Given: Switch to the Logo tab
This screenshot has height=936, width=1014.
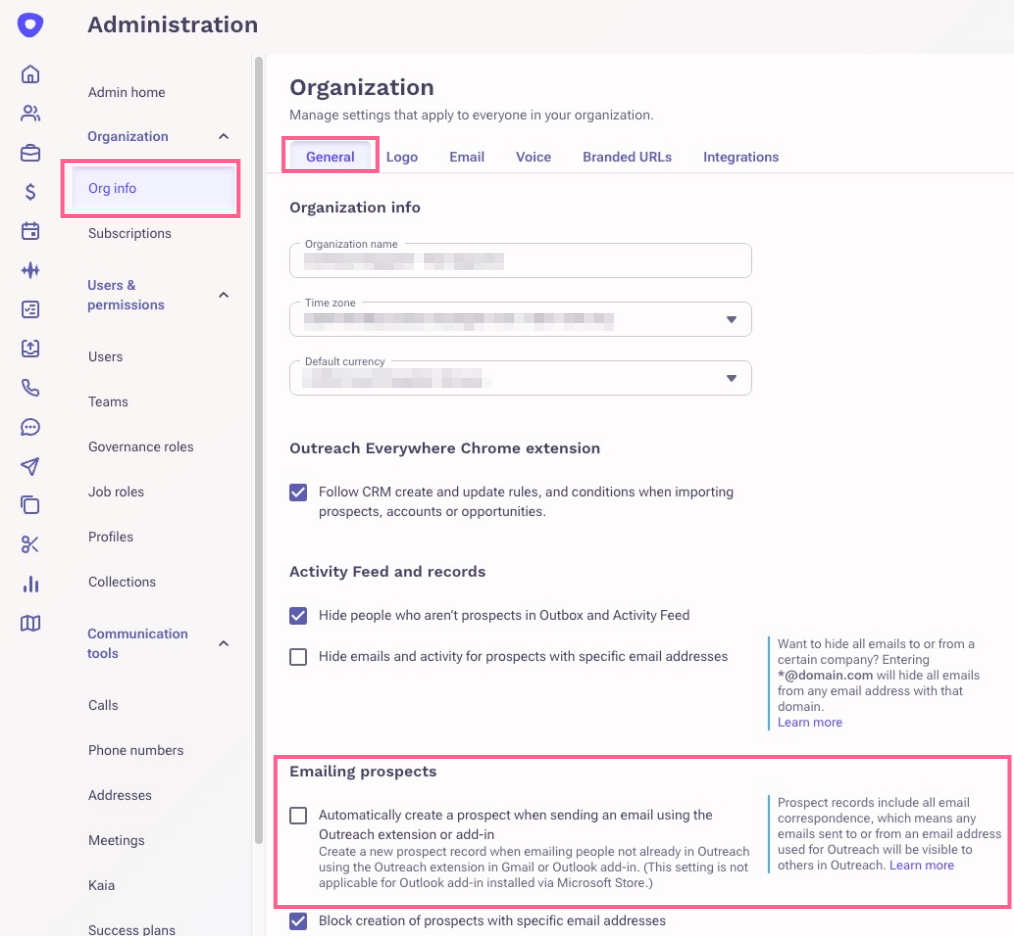Looking at the screenshot, I should pyautogui.click(x=402, y=157).
